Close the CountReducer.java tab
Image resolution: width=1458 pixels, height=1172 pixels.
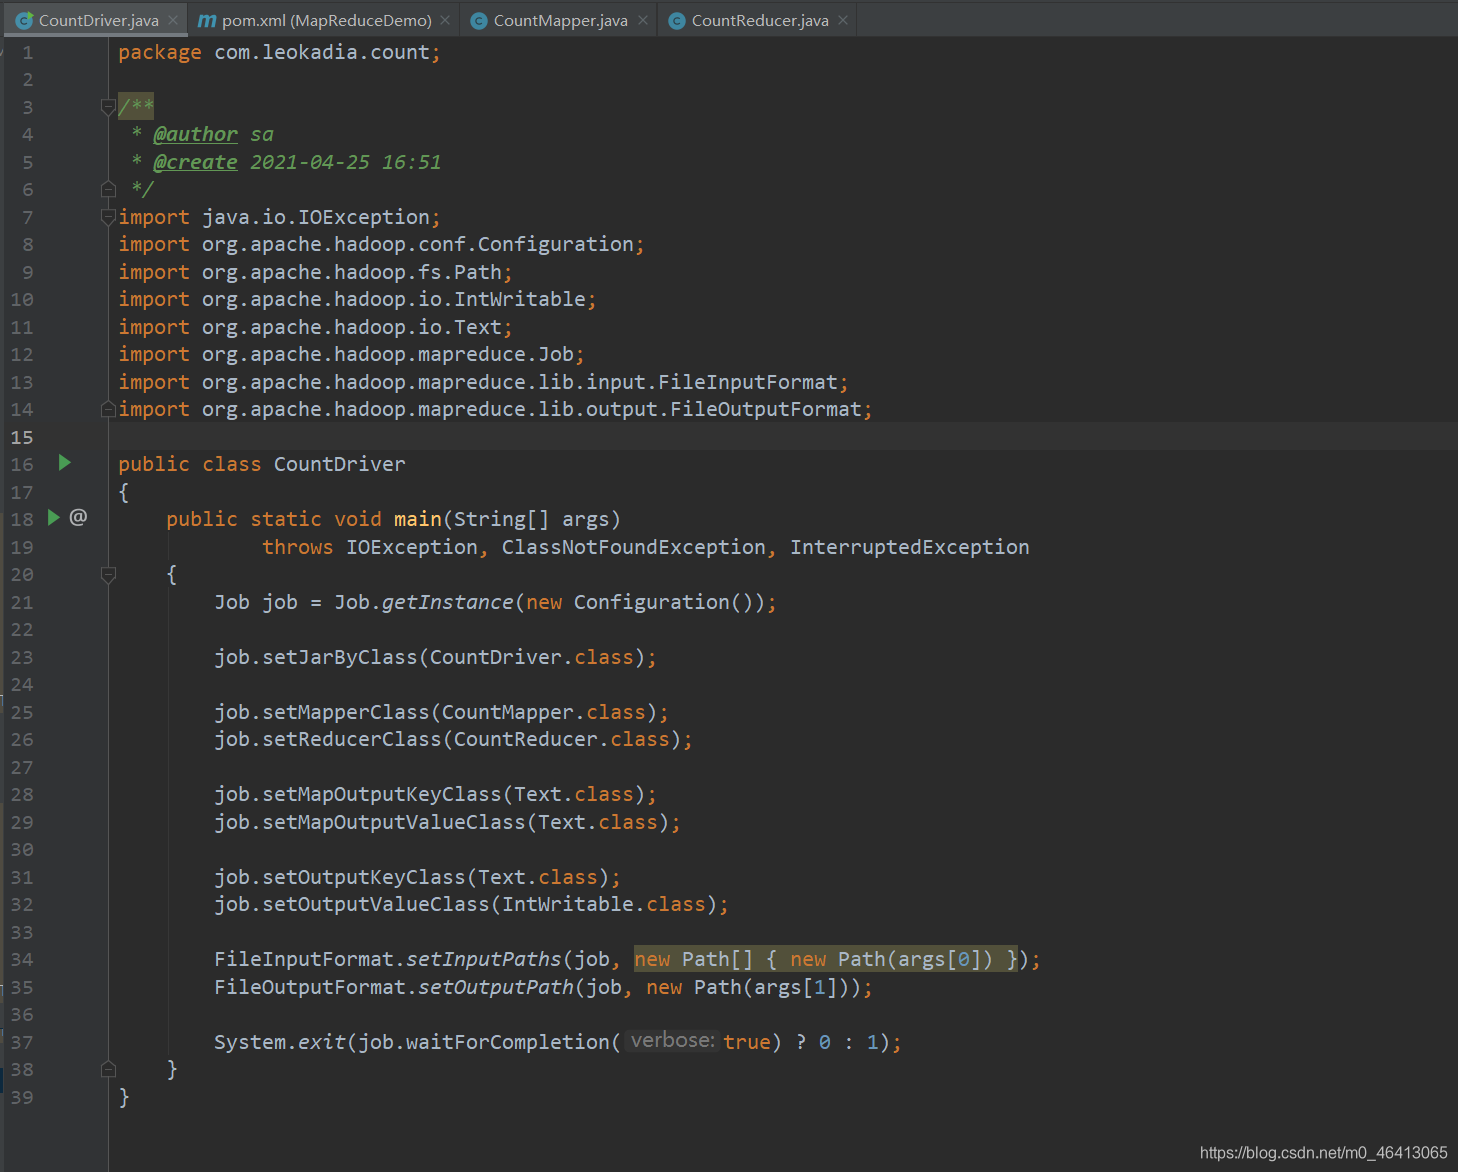click(x=843, y=20)
